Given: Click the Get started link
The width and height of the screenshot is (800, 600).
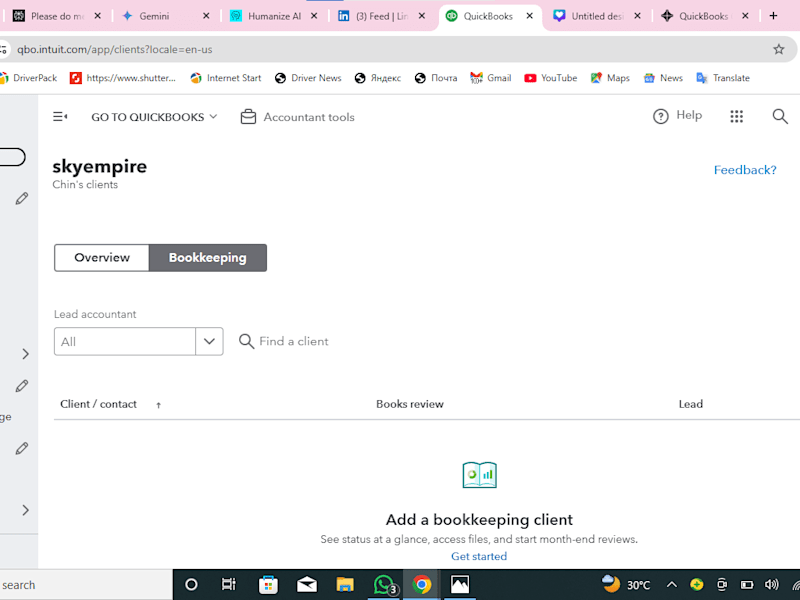Looking at the screenshot, I should [x=479, y=556].
